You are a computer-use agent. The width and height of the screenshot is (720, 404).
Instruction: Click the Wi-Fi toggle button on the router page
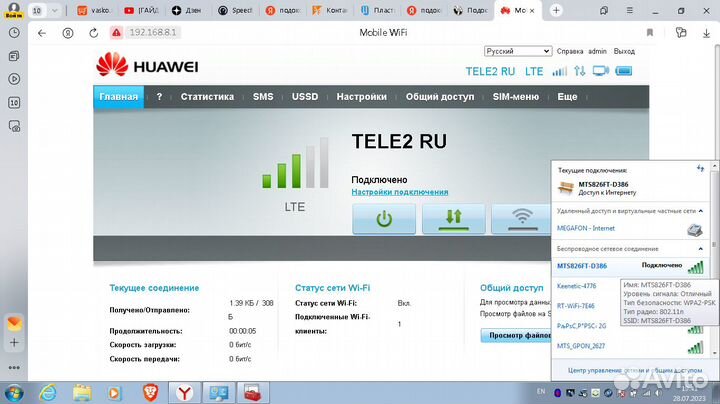[521, 219]
